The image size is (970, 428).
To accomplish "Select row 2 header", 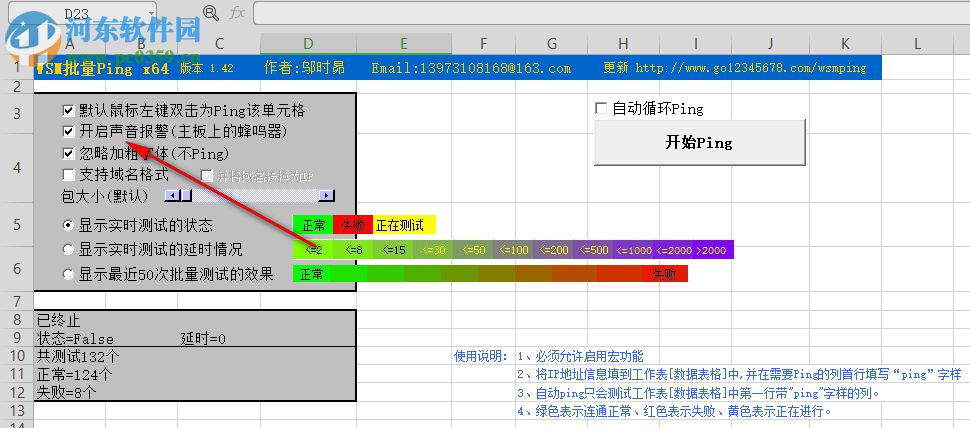I will 17,87.
